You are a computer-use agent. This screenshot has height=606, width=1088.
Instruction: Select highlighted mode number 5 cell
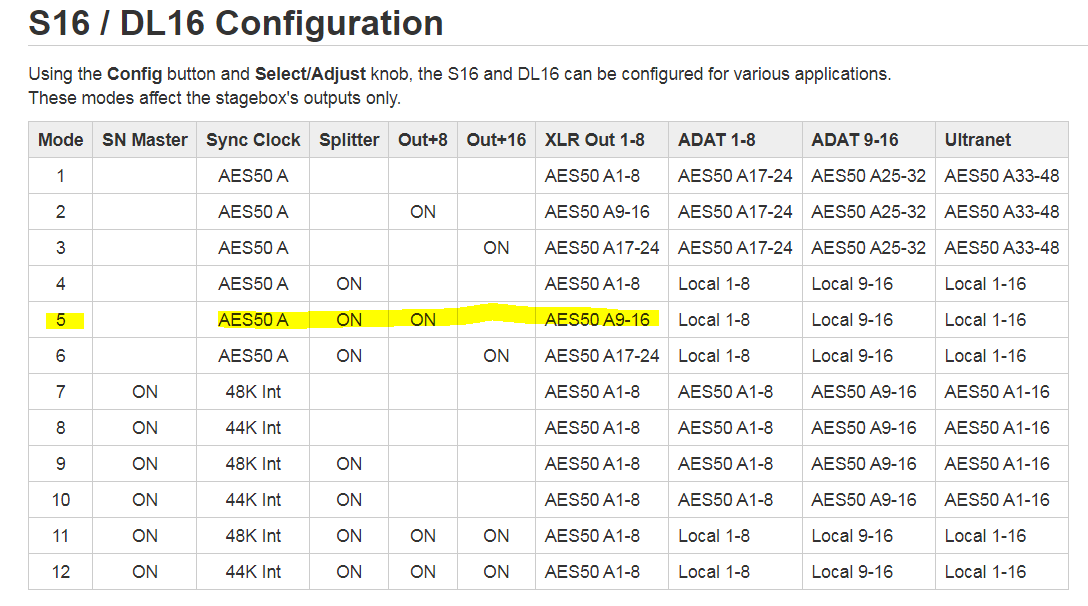pyautogui.click(x=60, y=320)
